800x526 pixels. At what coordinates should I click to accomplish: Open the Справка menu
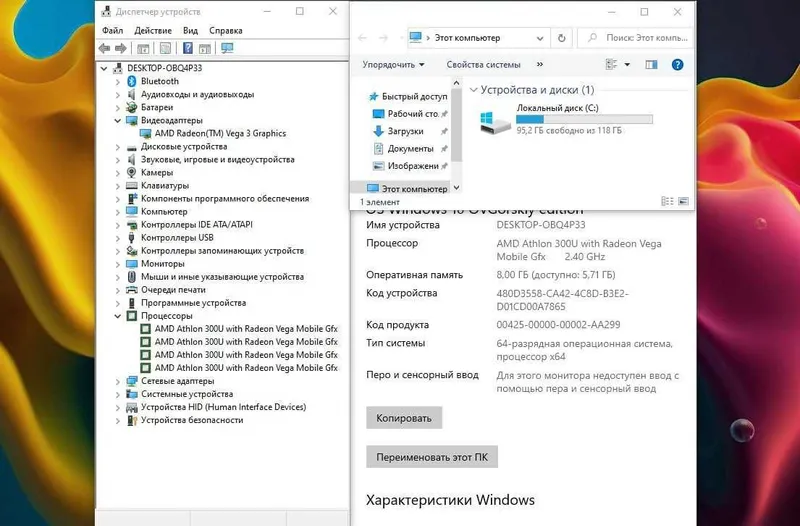coord(226,31)
